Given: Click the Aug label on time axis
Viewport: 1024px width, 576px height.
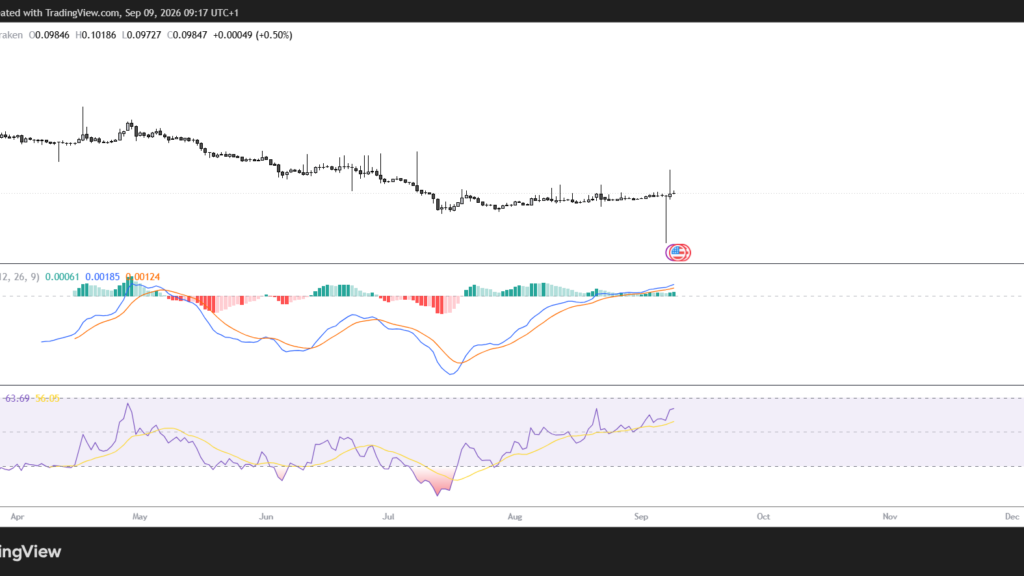Looking at the screenshot, I should [x=515, y=517].
